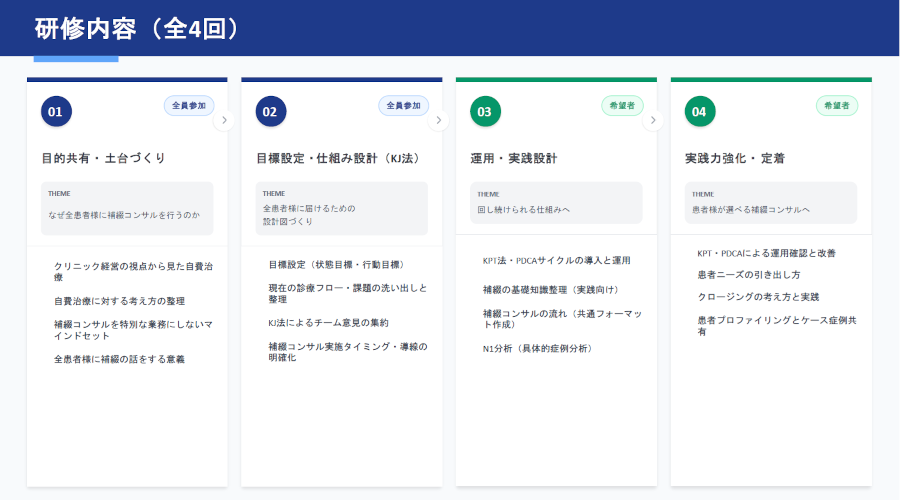
Task: Click the 03 session number circle
Action: coord(486,111)
